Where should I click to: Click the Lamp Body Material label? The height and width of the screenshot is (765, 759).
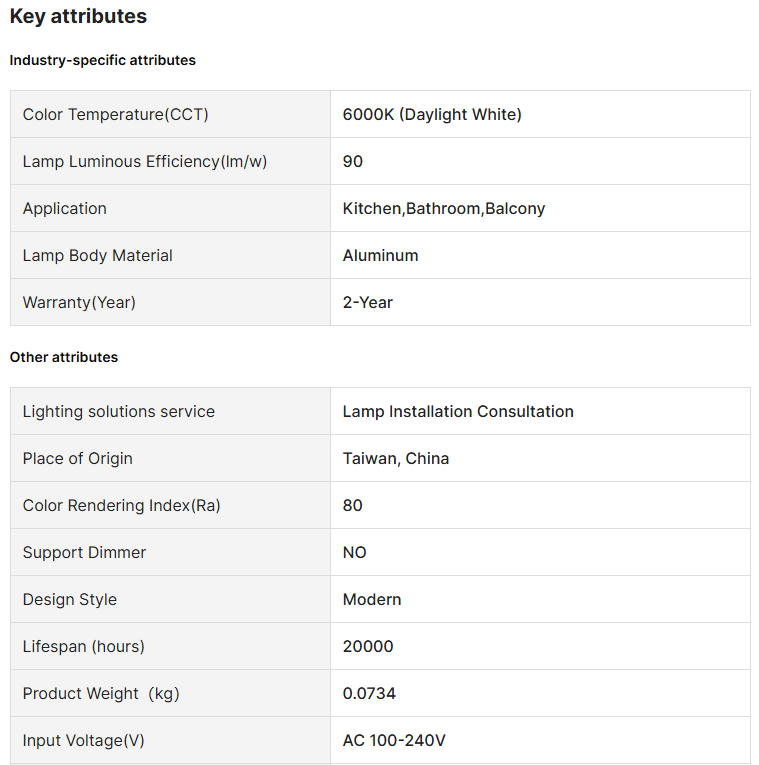[98, 255]
